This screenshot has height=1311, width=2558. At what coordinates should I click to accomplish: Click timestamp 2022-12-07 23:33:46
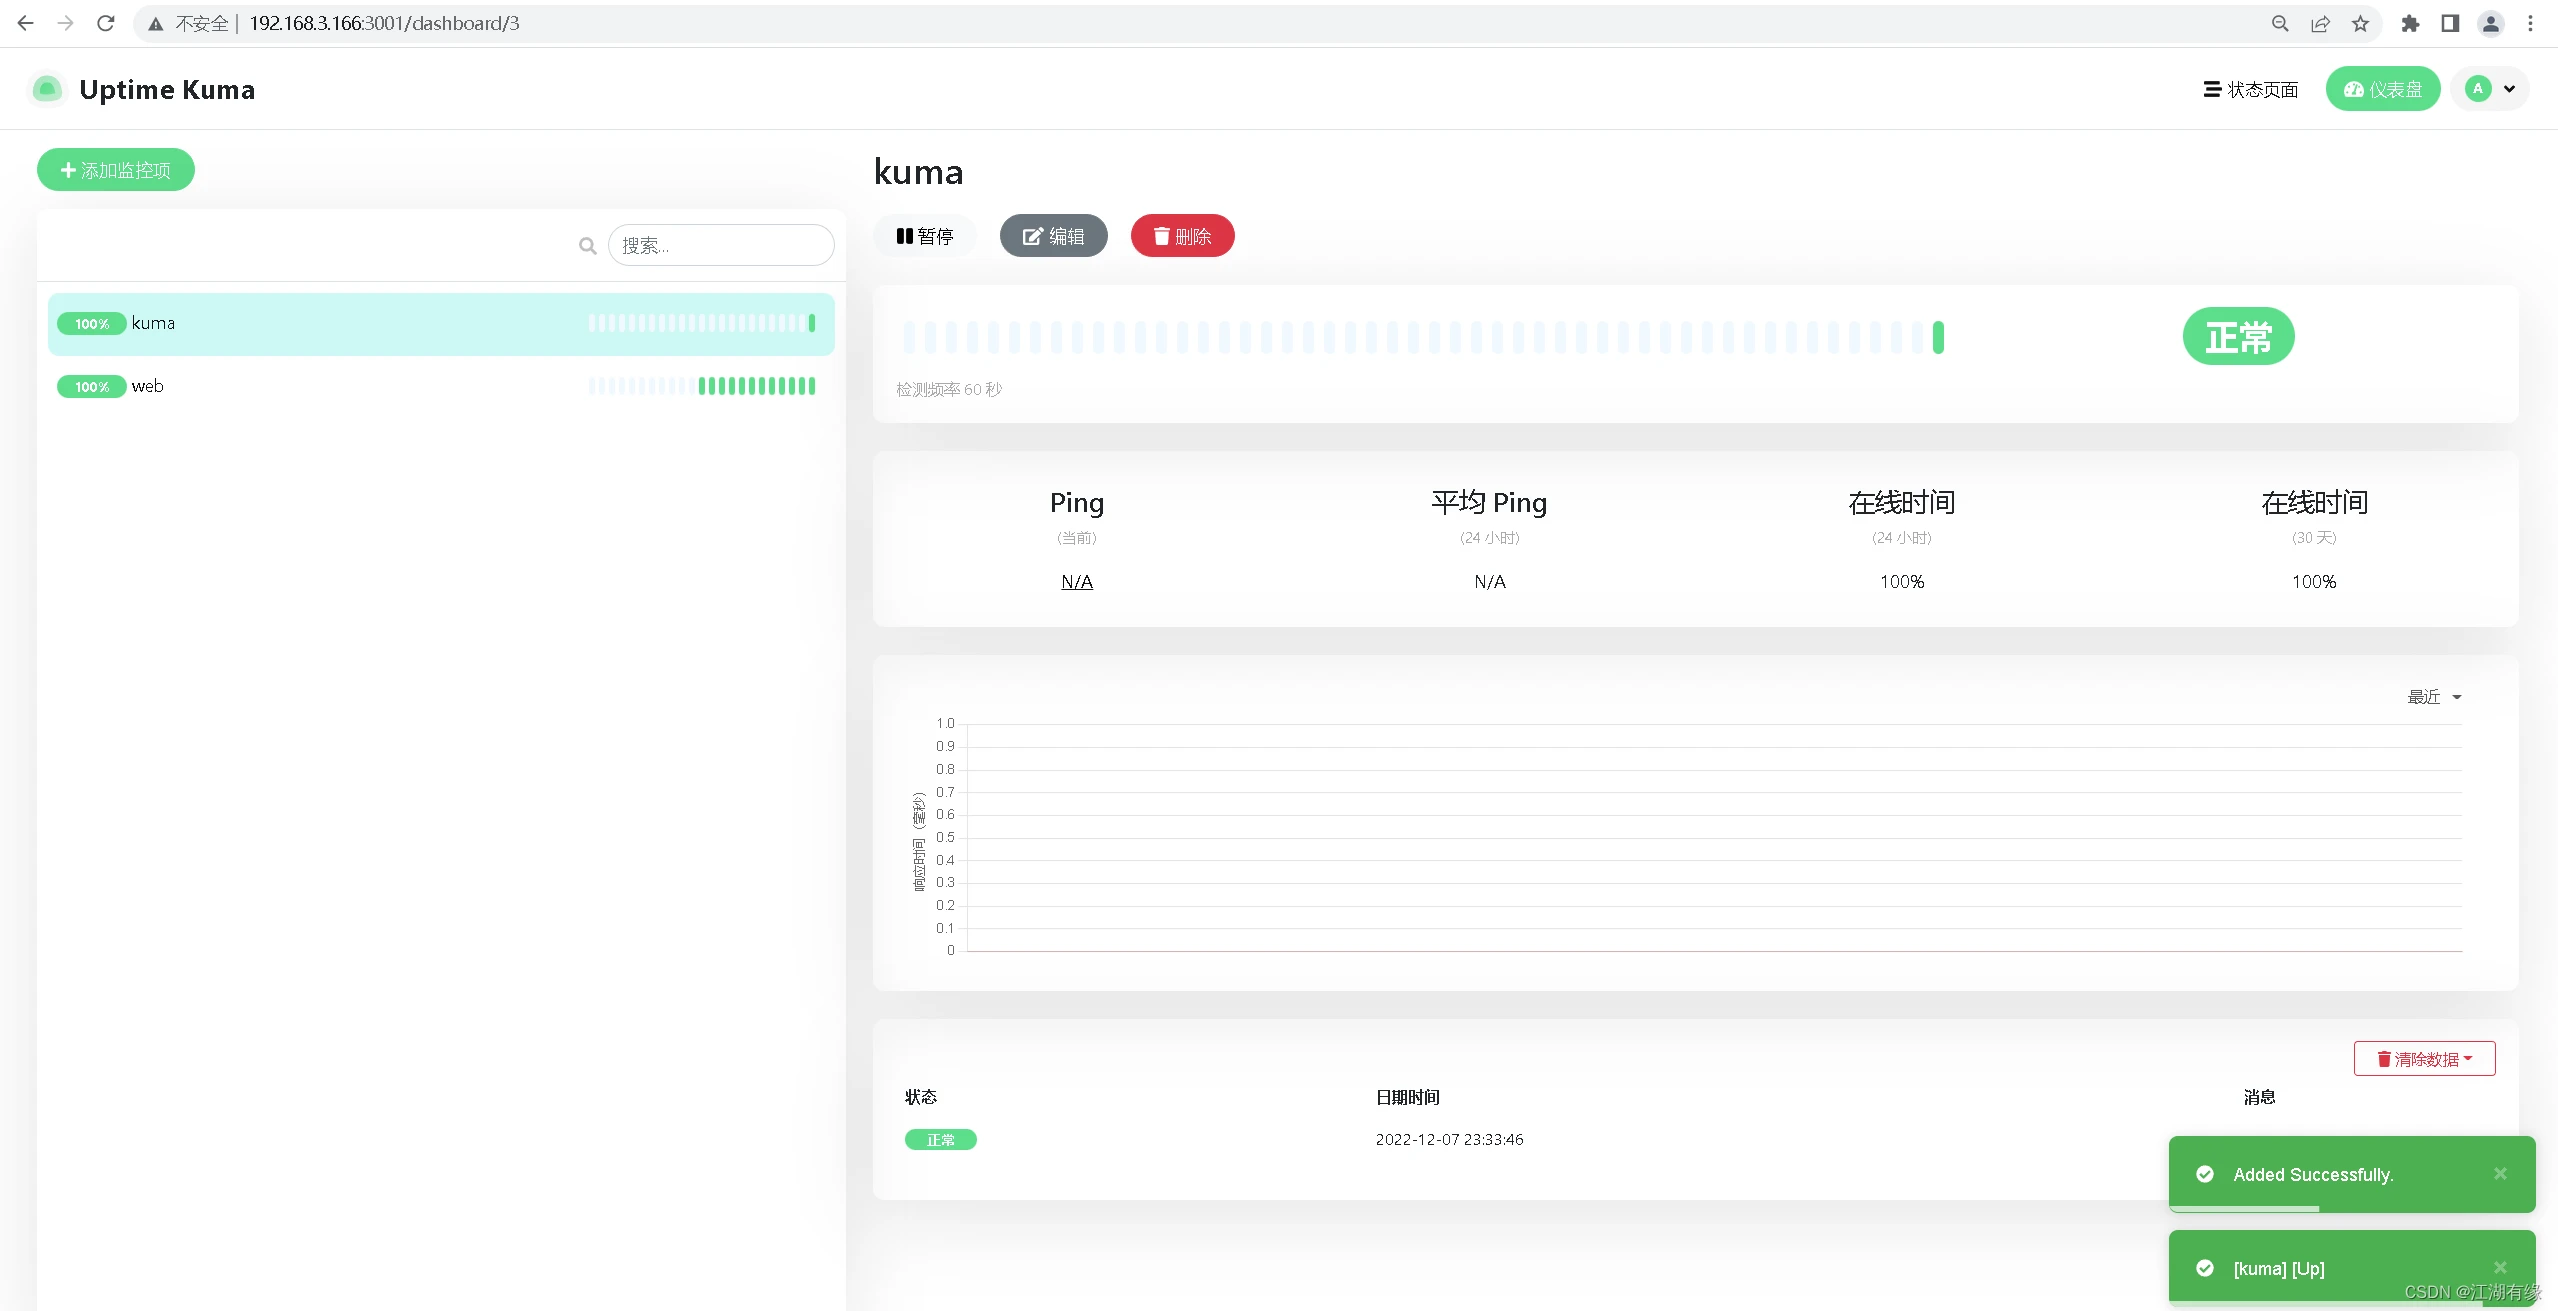(1450, 1140)
